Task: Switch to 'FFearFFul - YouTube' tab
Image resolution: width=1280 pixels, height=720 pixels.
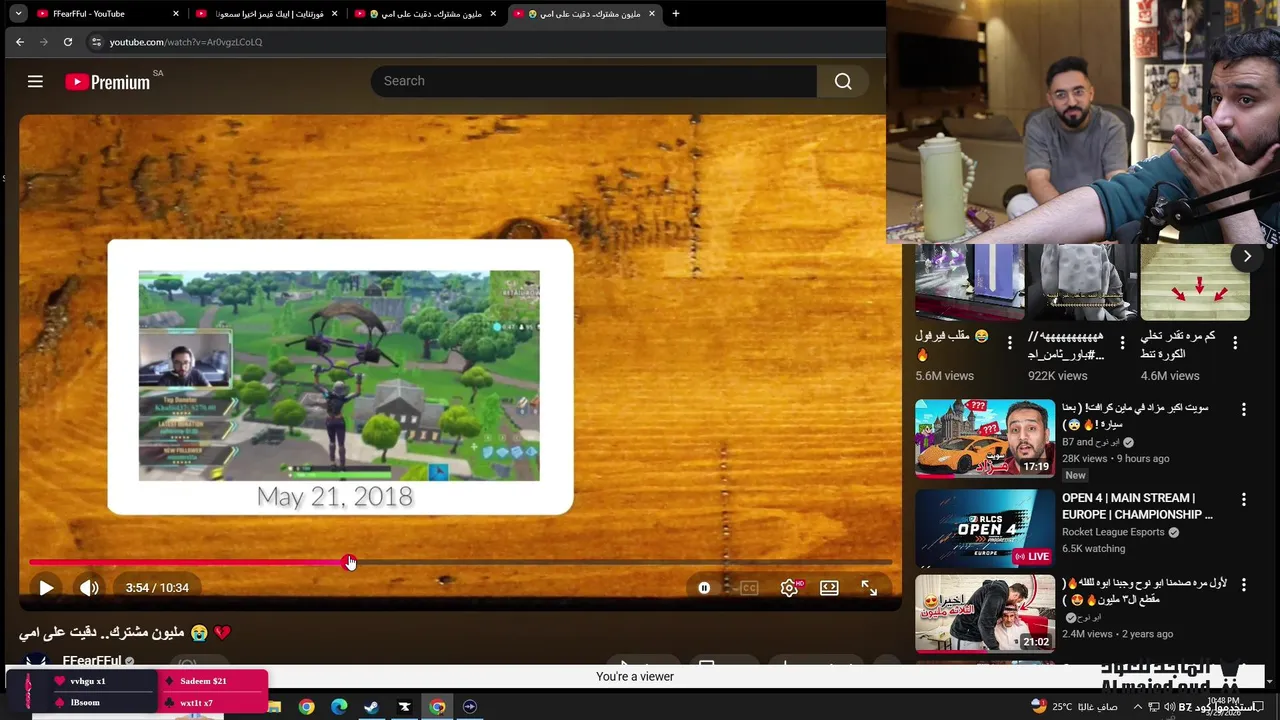Action: click(106, 14)
